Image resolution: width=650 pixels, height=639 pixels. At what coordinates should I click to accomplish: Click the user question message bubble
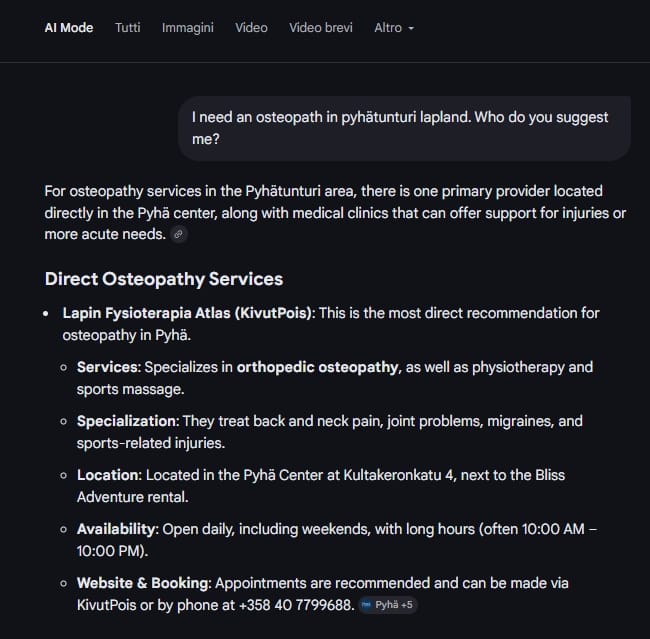(x=404, y=128)
